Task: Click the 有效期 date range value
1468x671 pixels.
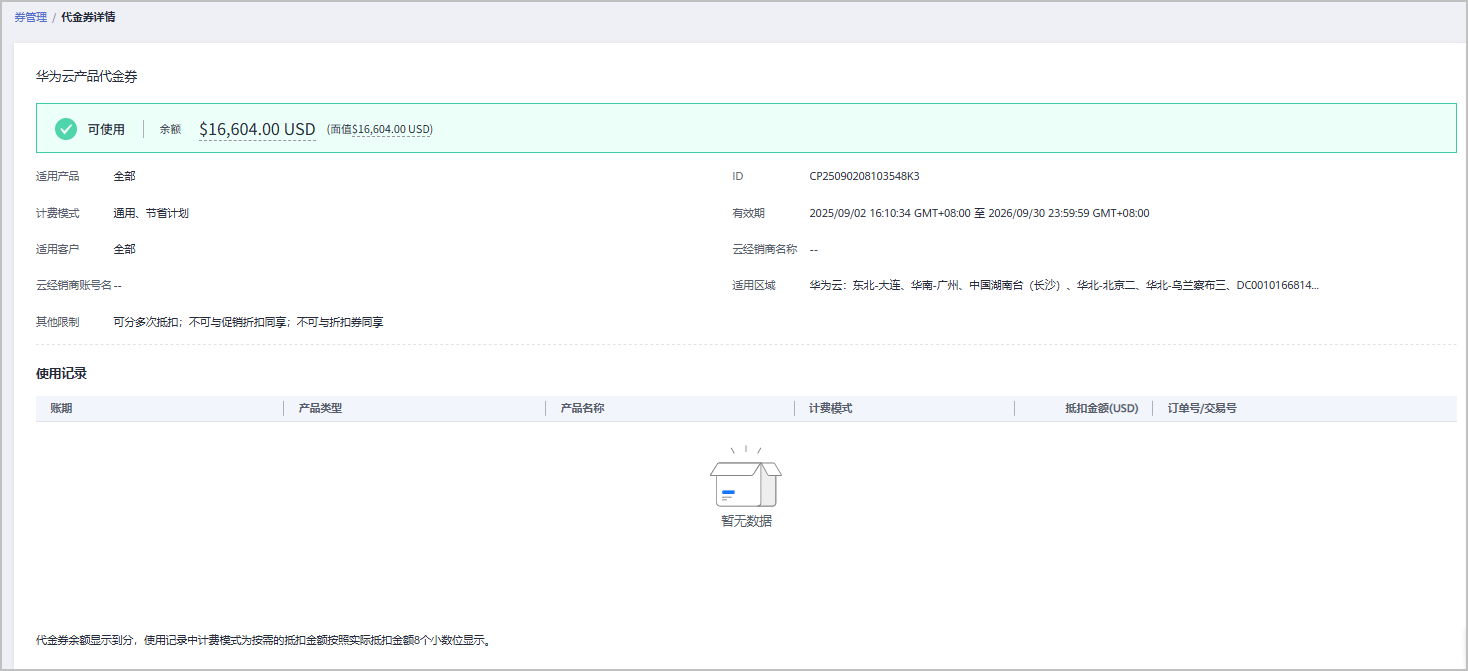Action: 979,213
